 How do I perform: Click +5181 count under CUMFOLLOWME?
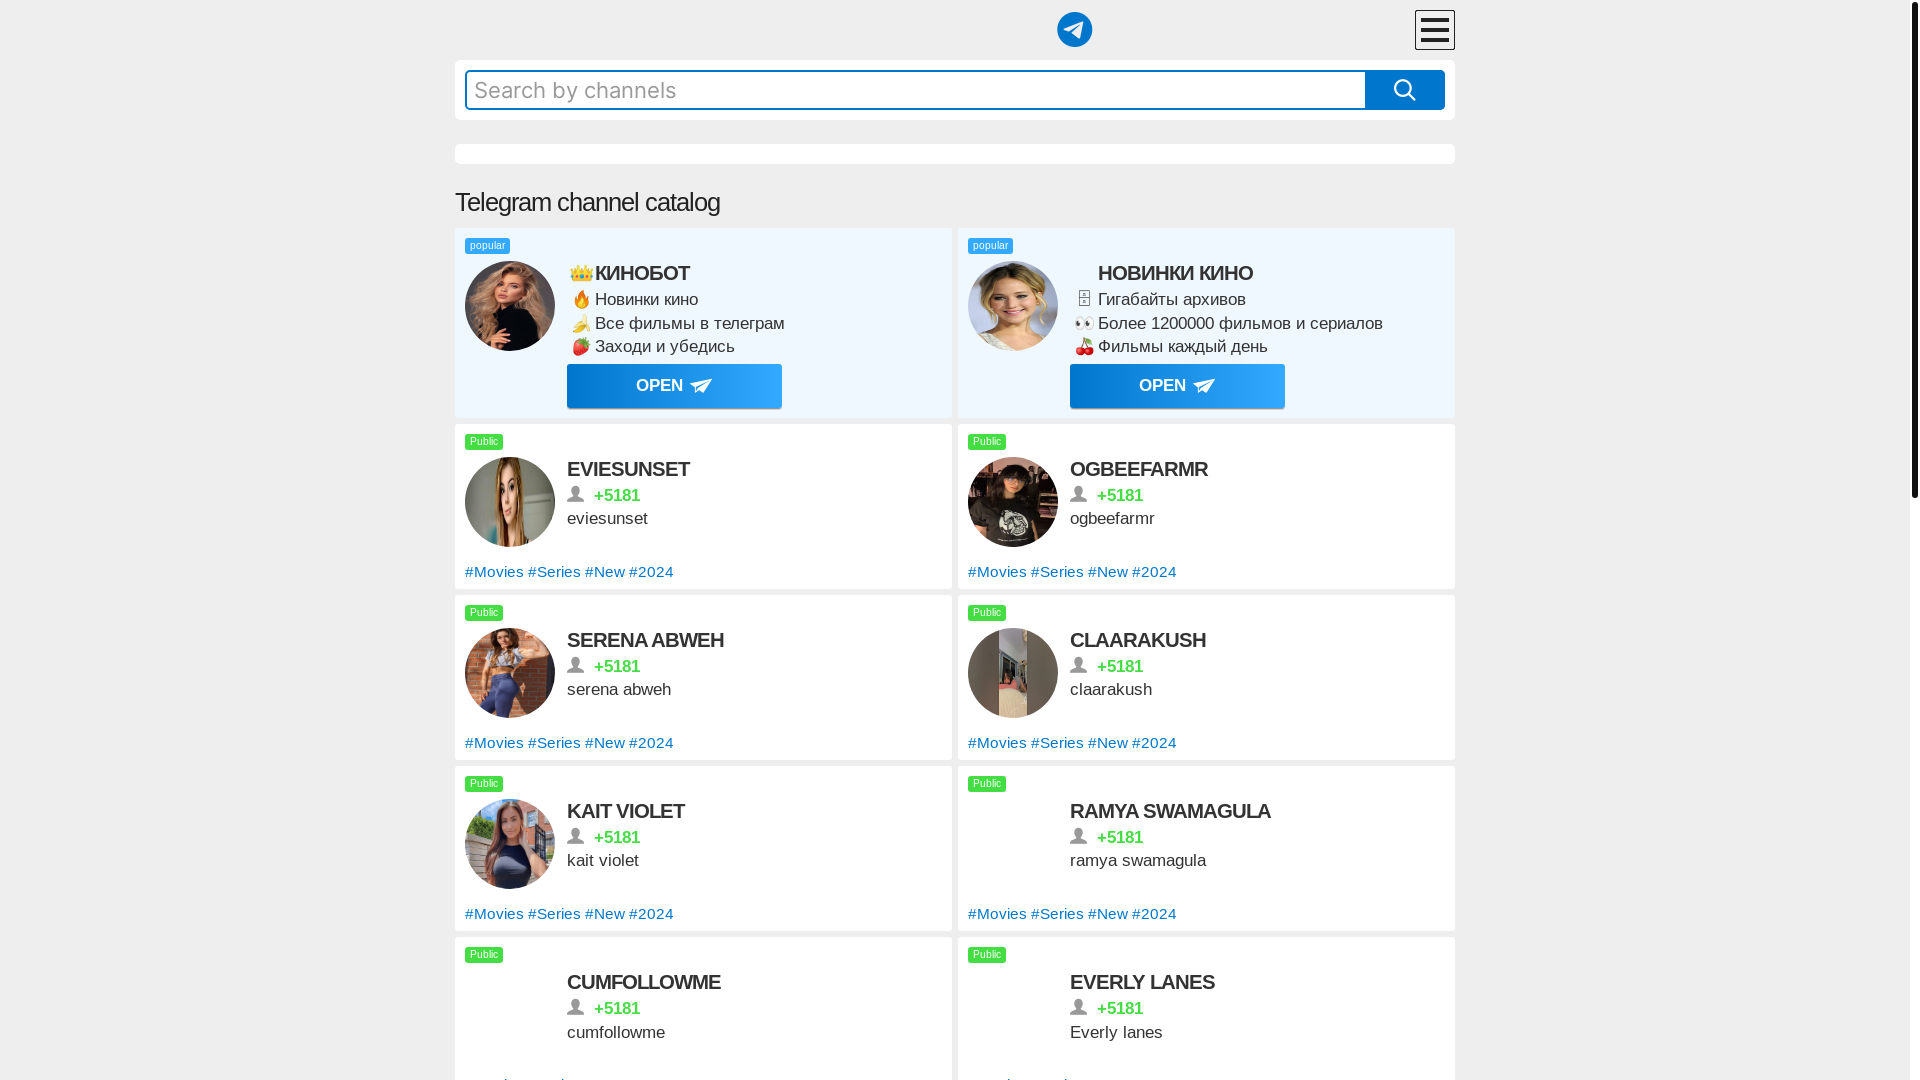pyautogui.click(x=617, y=1009)
